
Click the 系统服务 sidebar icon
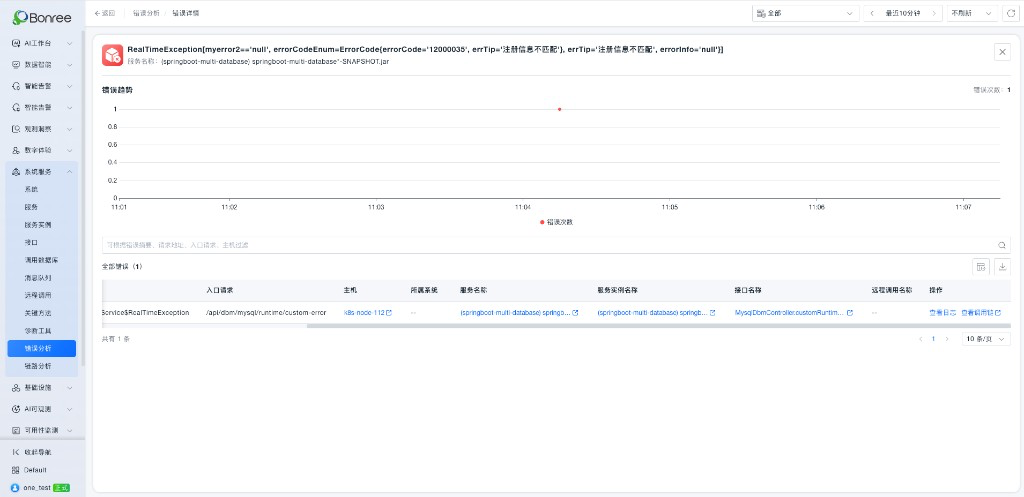[x=17, y=172]
